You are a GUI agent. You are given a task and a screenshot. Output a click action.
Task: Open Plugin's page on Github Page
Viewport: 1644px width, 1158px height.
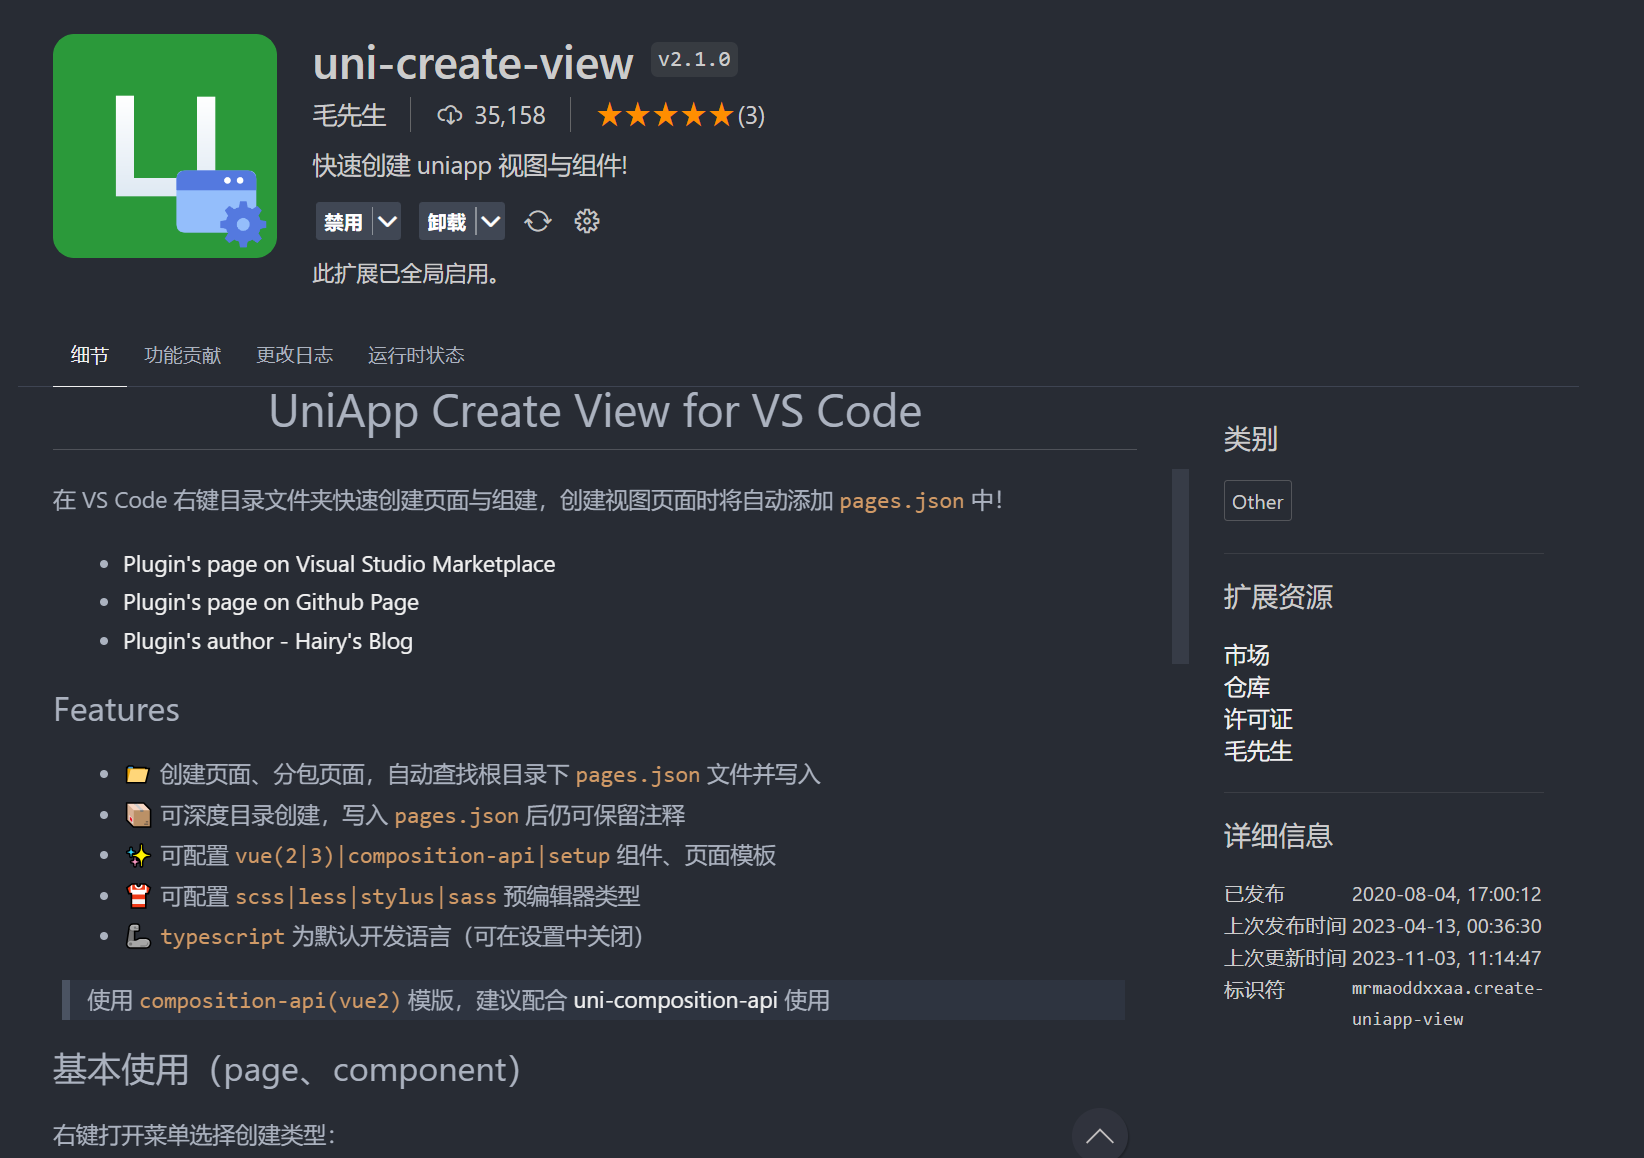(271, 602)
